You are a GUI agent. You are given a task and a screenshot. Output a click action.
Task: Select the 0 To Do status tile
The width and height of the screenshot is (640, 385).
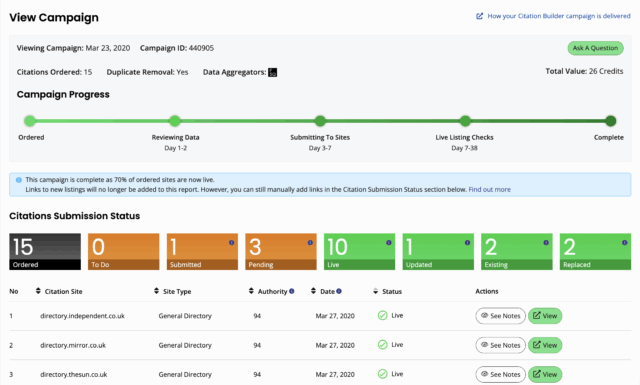point(124,251)
